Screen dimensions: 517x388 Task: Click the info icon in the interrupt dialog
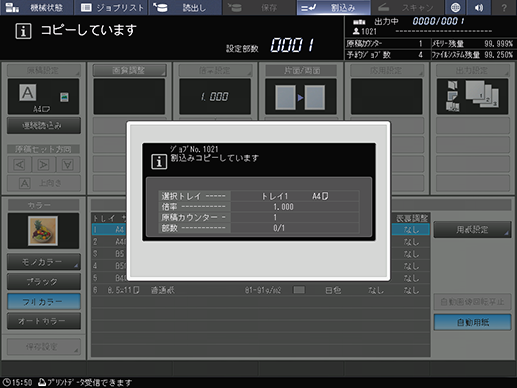(159, 162)
